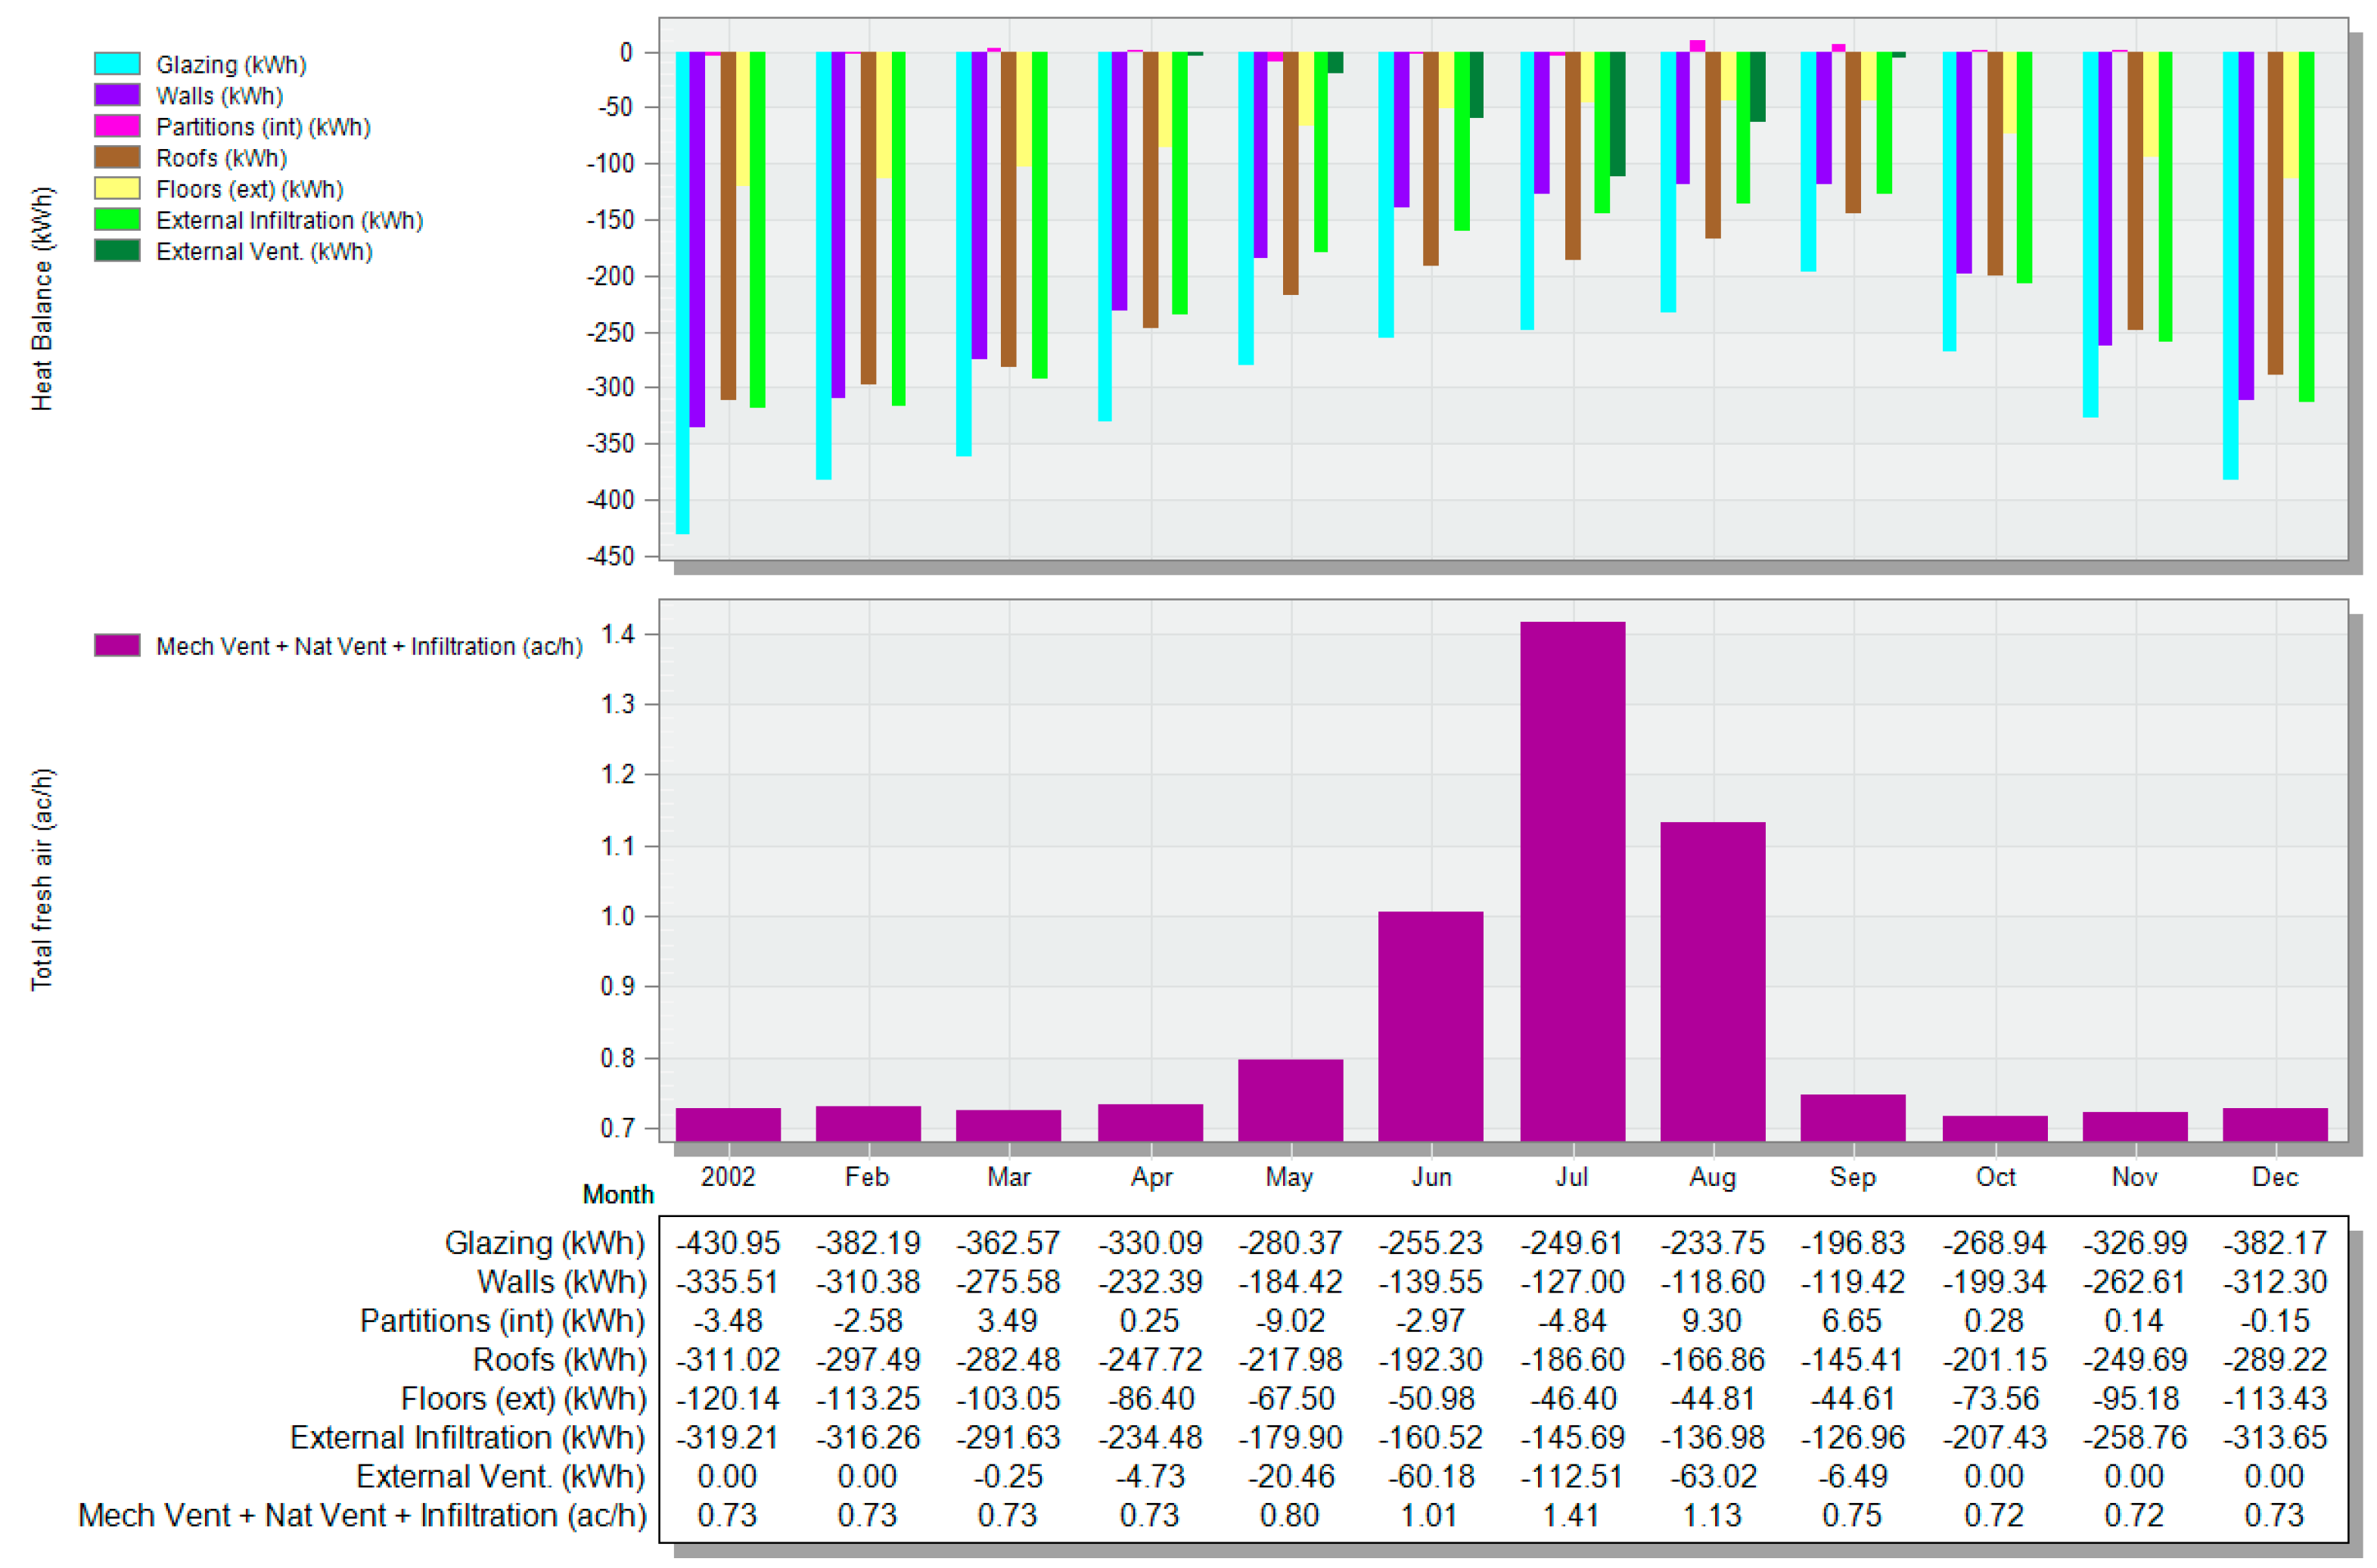
Task: Click the purple Walls legend swatch
Action: 117,95
